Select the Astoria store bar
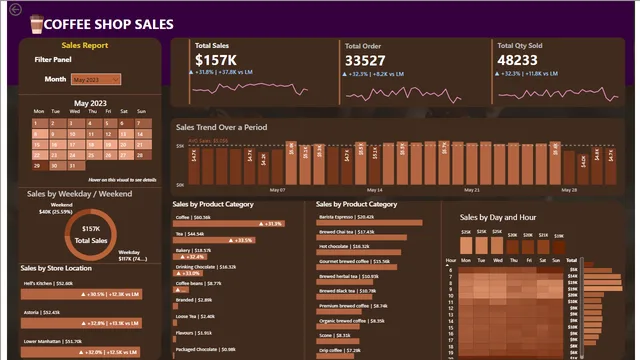The width and height of the screenshot is (640, 360). pyautogui.click(x=82, y=323)
